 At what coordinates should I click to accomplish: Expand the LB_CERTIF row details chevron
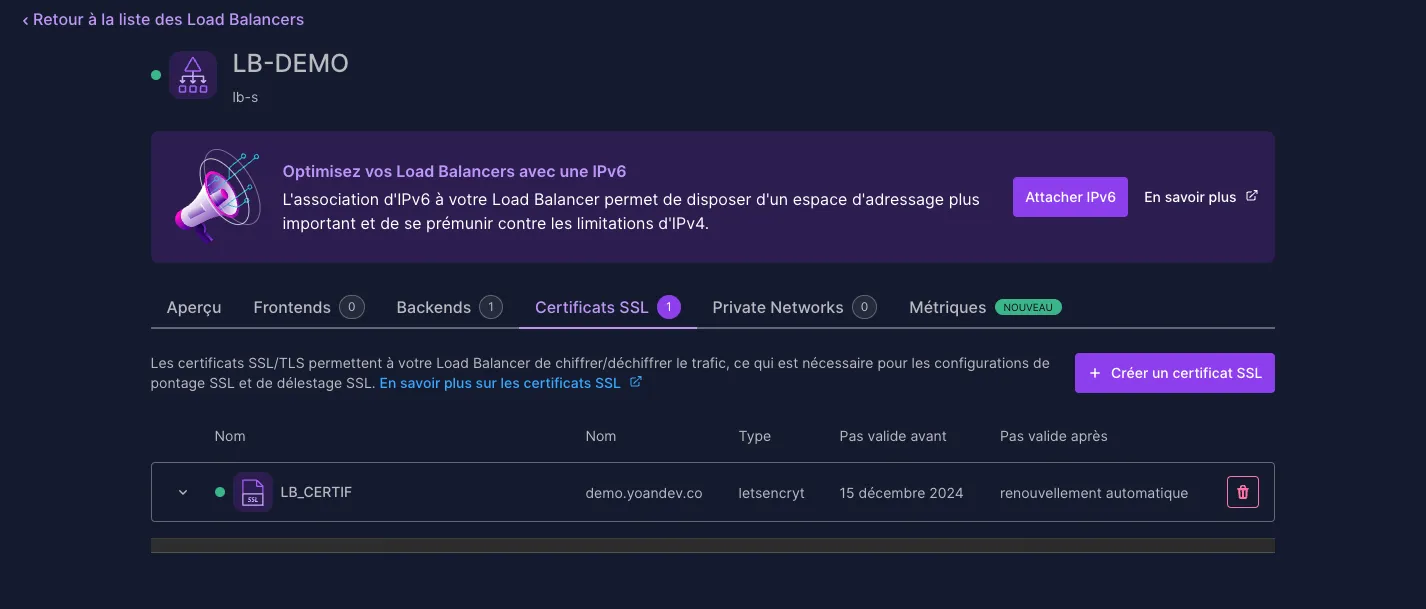click(x=183, y=492)
